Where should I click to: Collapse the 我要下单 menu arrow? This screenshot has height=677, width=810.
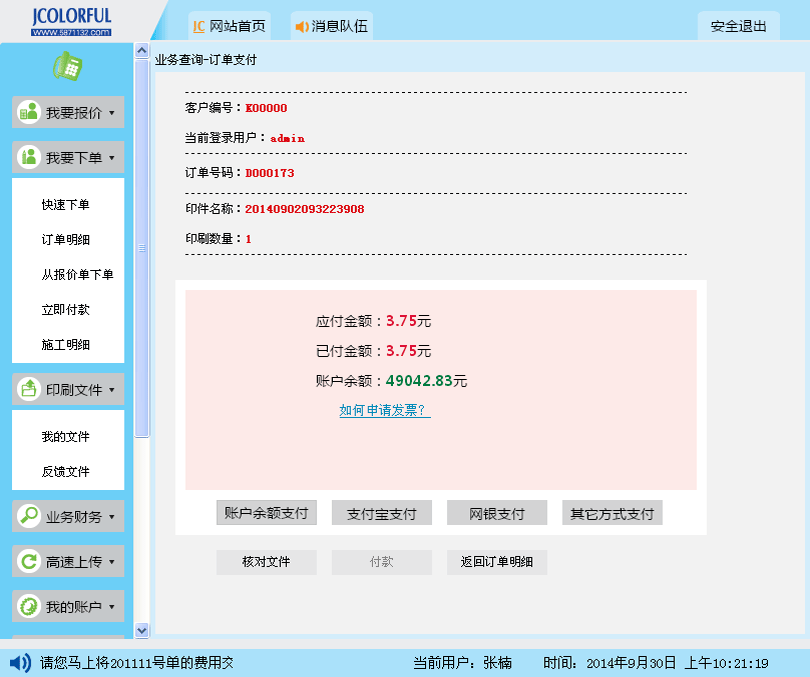pos(111,158)
